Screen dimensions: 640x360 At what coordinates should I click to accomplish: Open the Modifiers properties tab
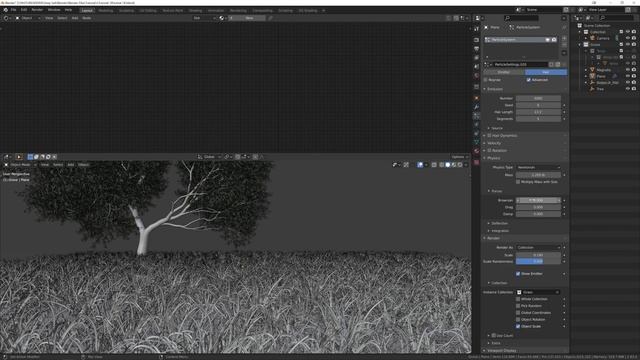point(476,107)
